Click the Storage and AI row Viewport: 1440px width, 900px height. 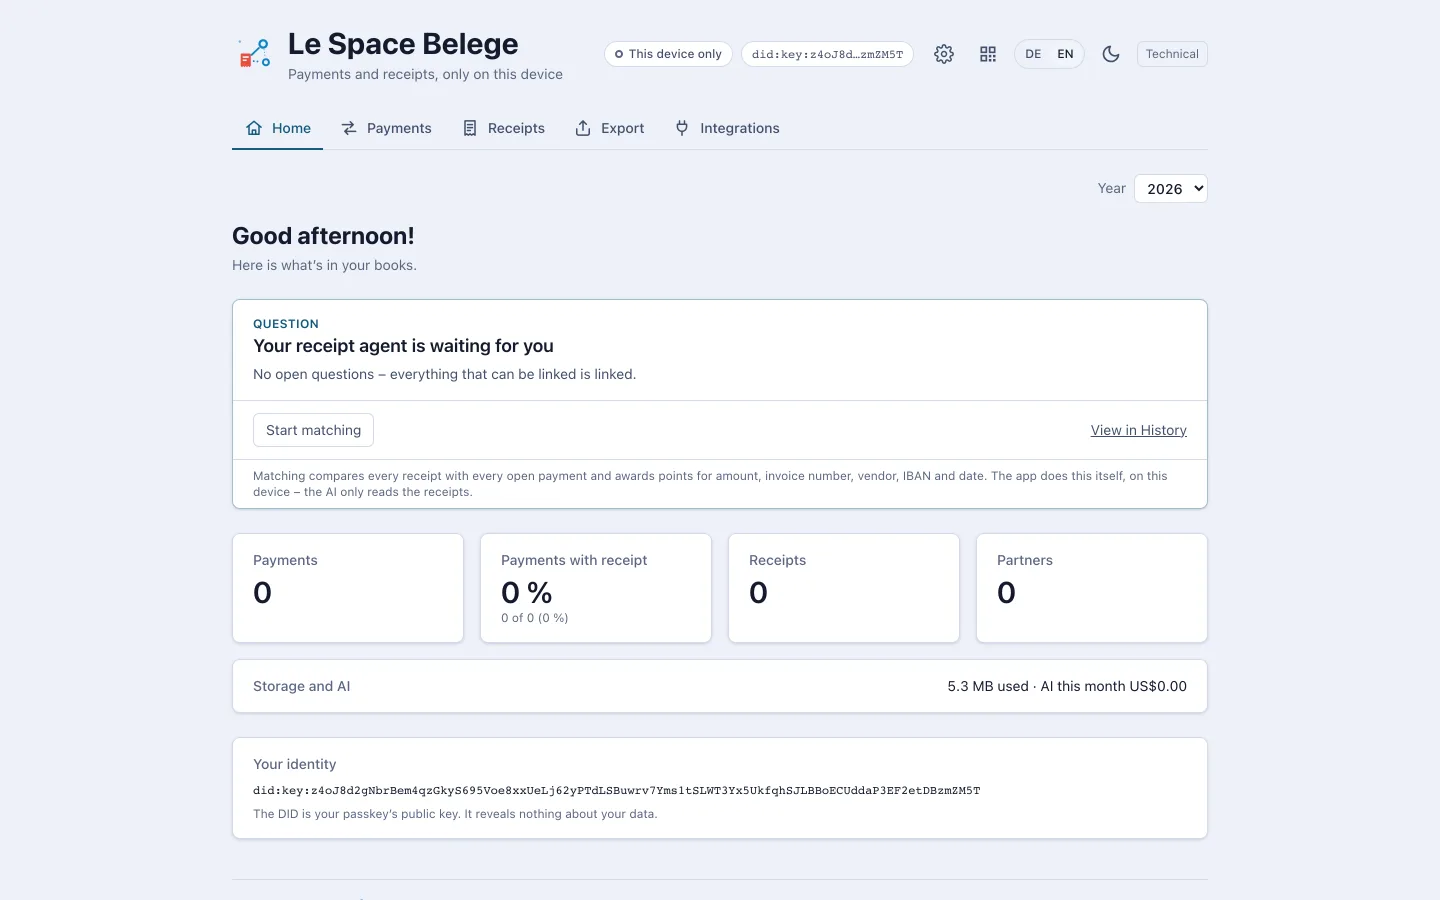(x=720, y=686)
